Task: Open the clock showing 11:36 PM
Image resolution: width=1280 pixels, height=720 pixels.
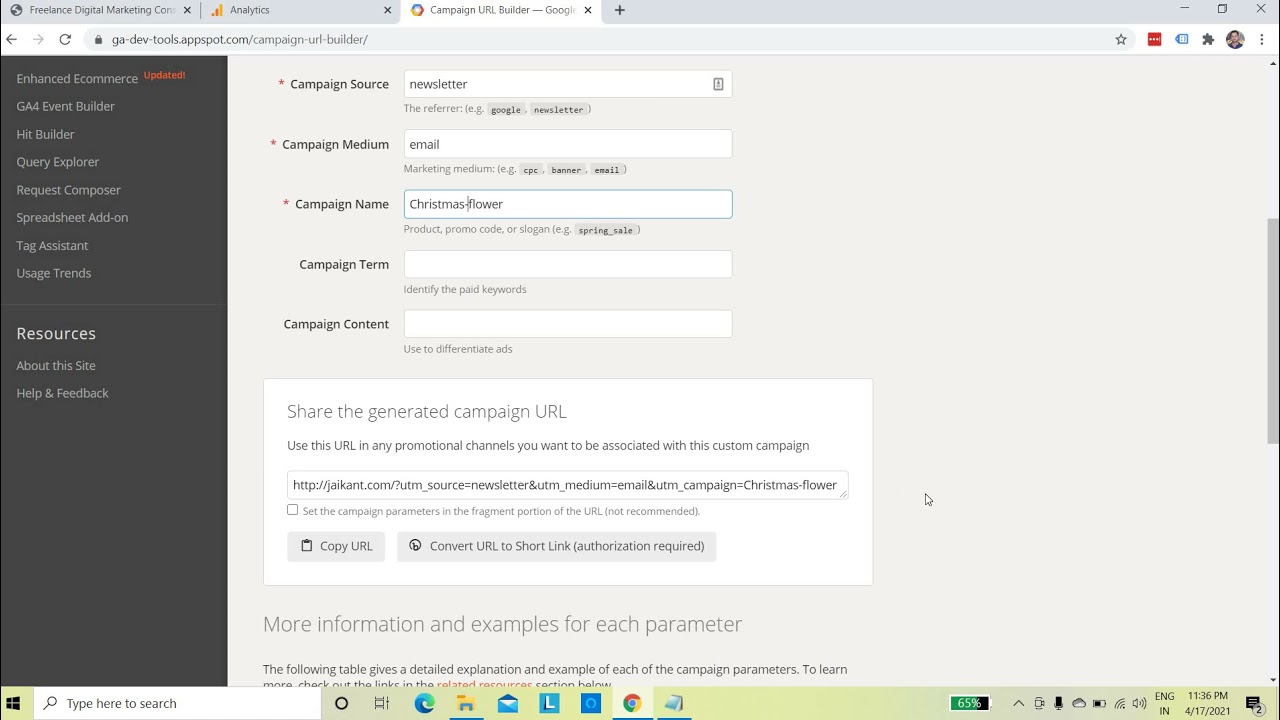Action: click(x=1208, y=703)
